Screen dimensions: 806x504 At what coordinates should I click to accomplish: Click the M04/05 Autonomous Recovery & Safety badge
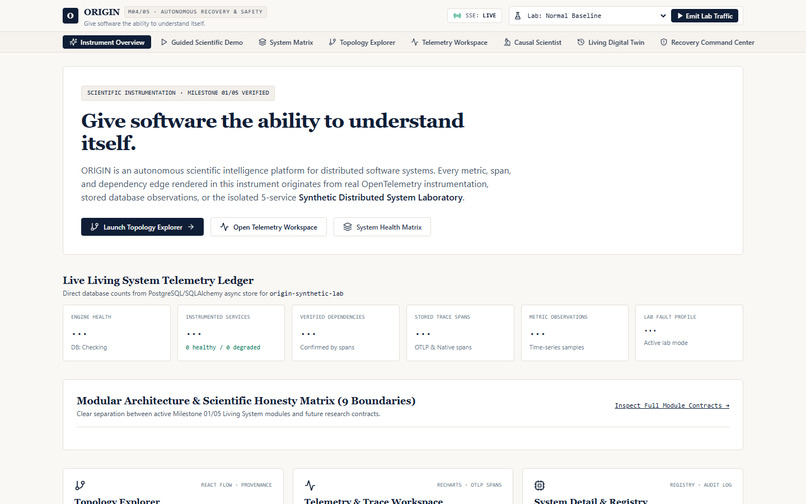tap(195, 11)
